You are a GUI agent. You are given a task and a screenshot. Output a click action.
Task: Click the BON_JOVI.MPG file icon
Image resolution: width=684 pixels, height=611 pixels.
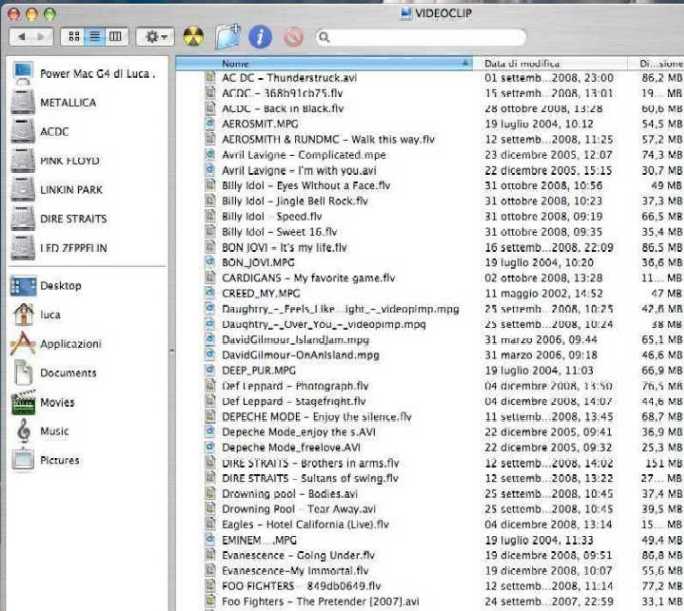click(x=210, y=262)
